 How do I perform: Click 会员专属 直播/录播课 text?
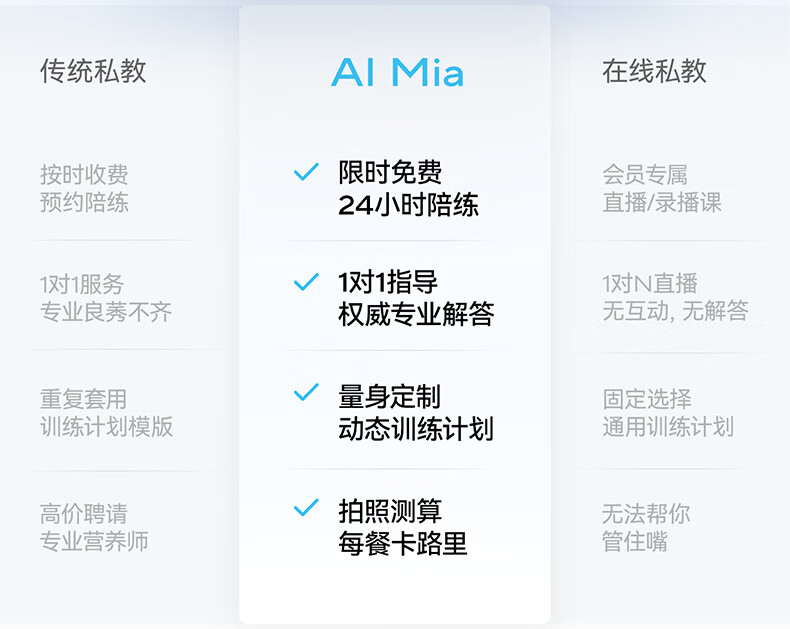click(661, 189)
